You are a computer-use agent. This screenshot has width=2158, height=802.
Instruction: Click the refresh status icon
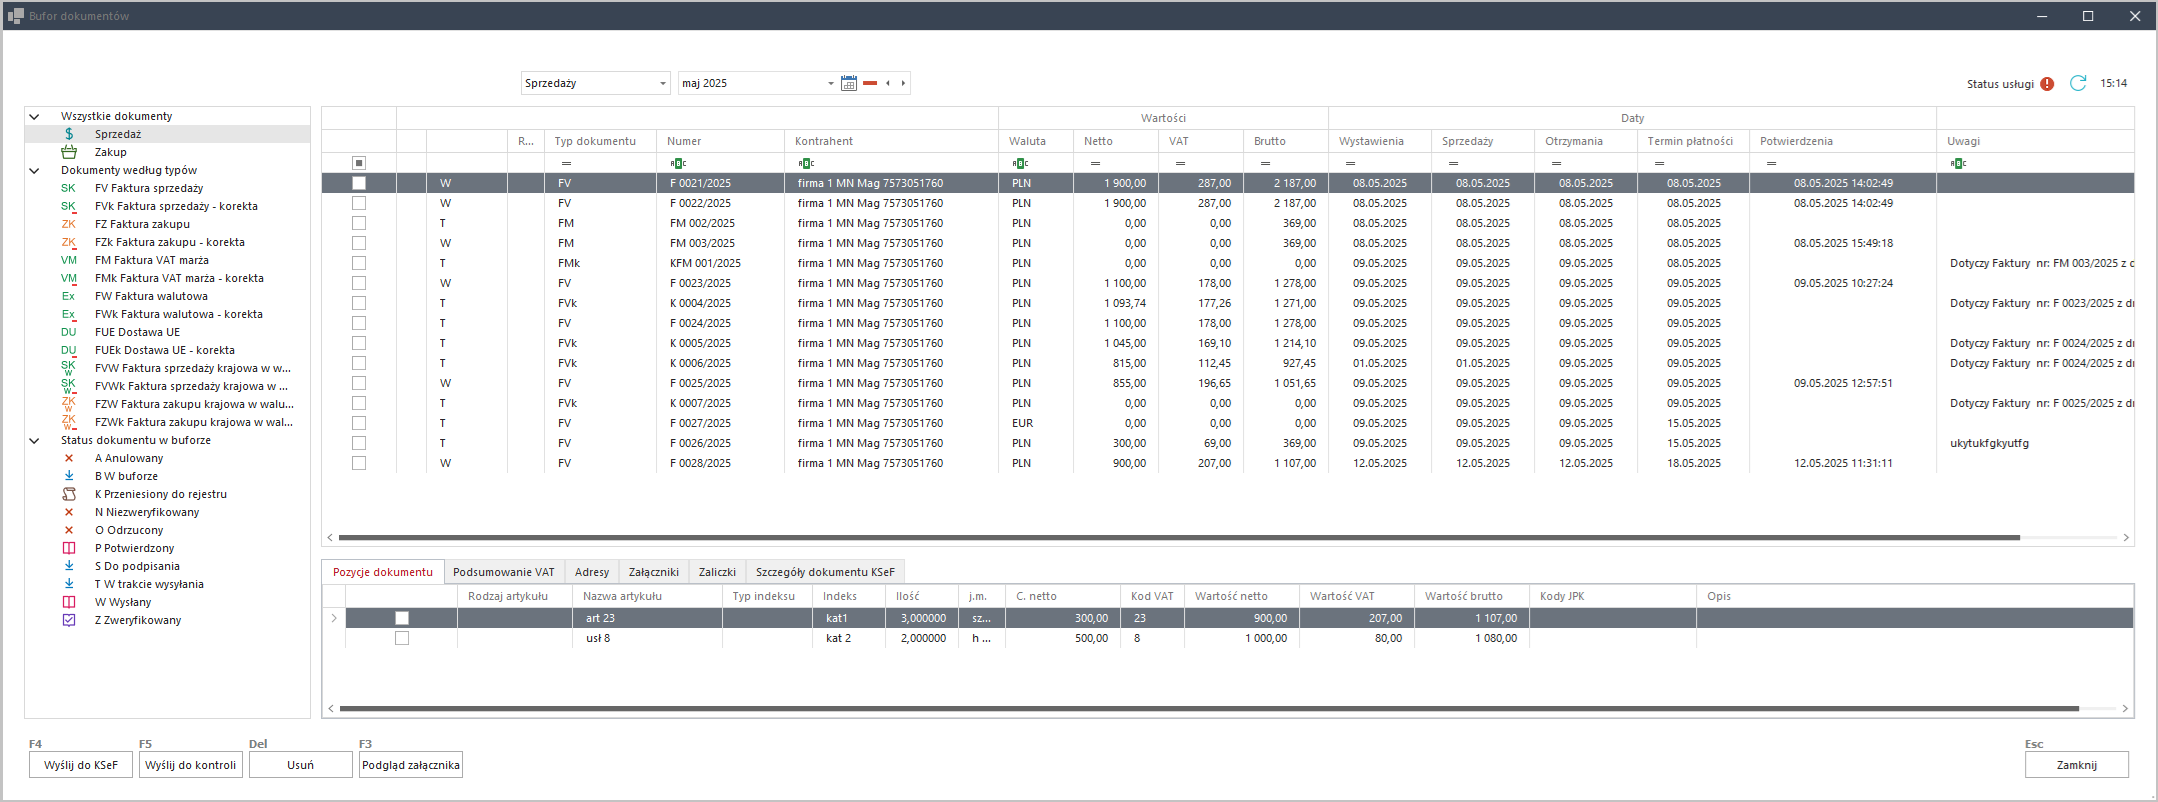point(2078,83)
